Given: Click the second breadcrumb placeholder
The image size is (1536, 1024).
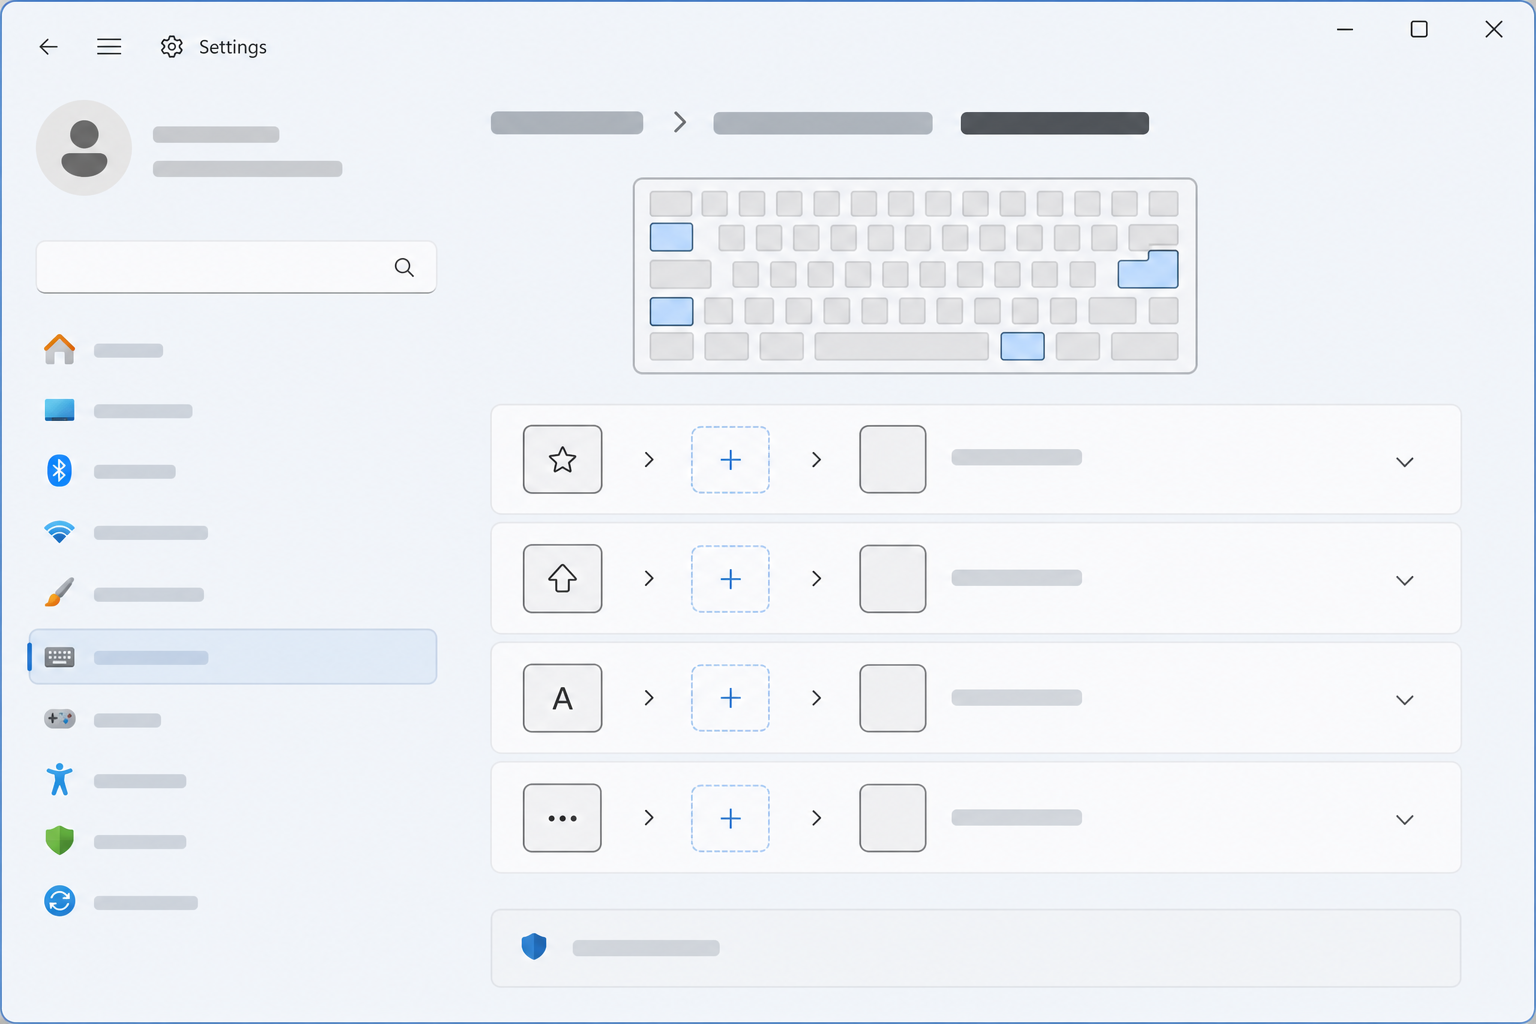Looking at the screenshot, I should 823,123.
